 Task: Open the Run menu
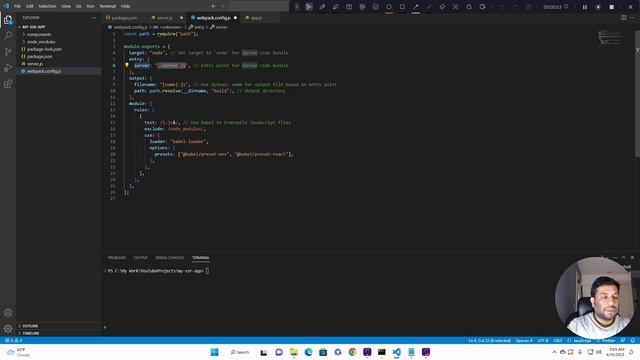pos(90,6)
